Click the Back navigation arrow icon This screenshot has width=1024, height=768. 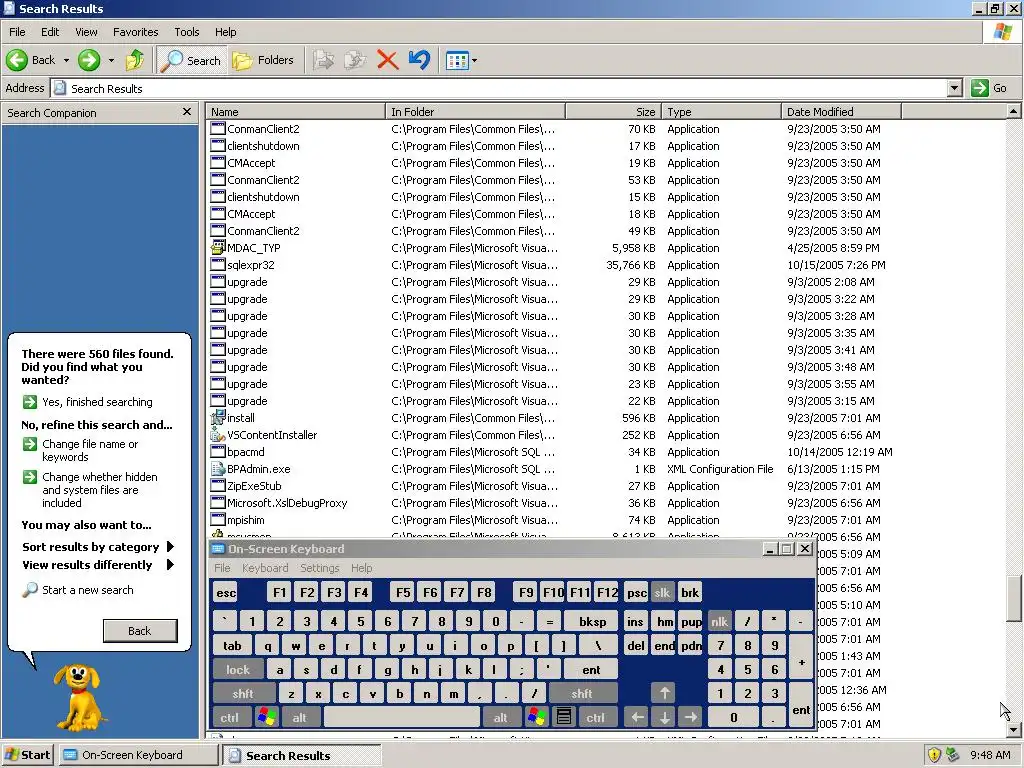click(x=17, y=60)
